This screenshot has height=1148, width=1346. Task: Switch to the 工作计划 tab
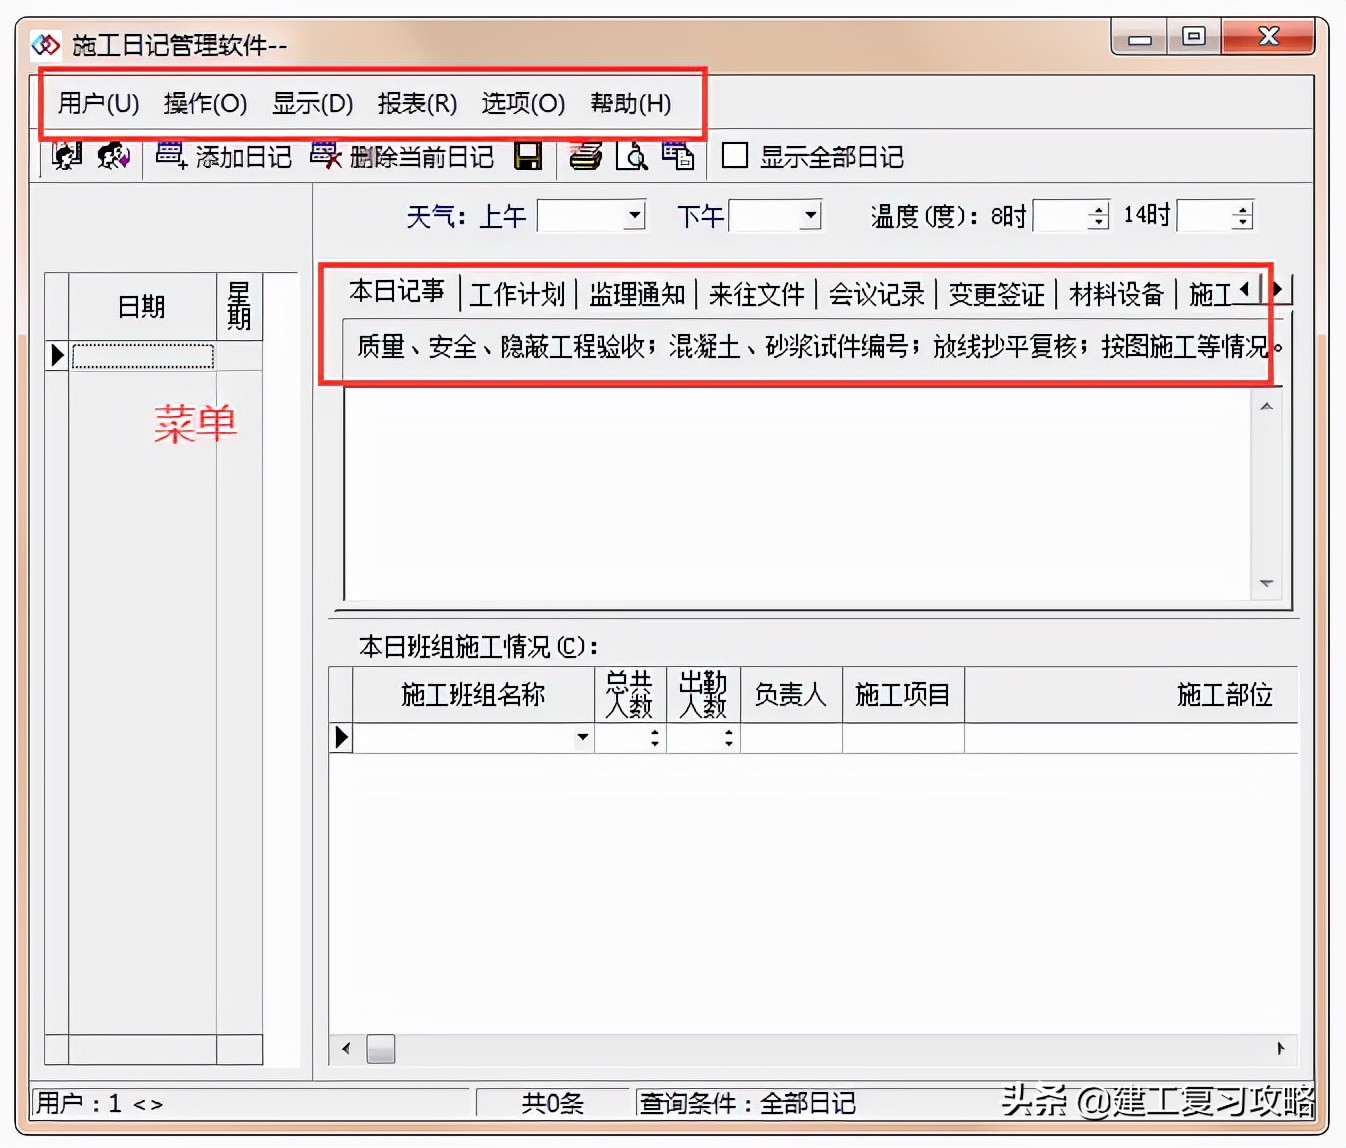click(x=517, y=294)
